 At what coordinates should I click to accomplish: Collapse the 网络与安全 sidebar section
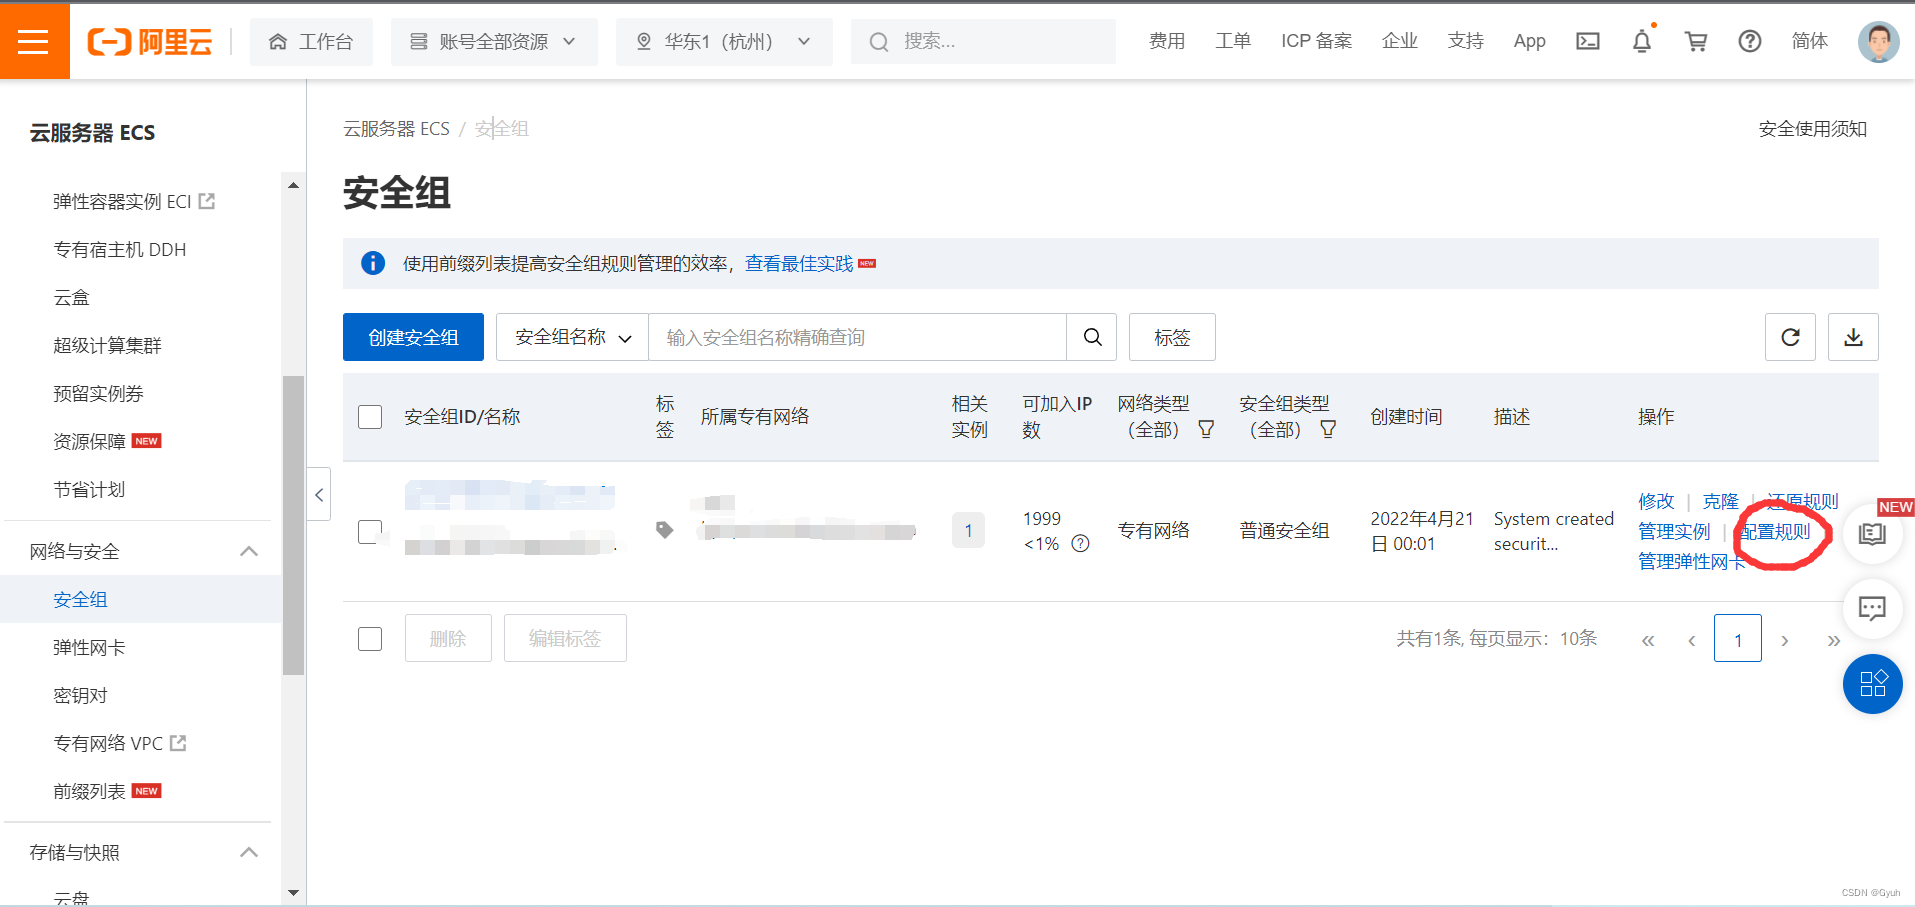(248, 550)
